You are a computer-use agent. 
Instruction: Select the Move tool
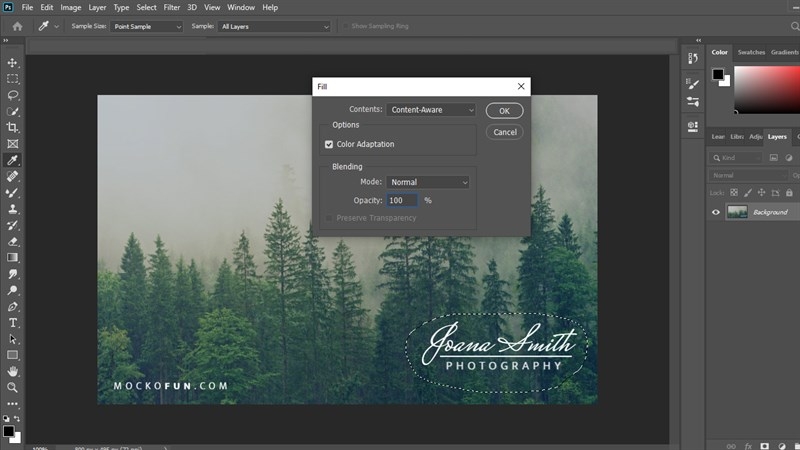click(x=13, y=62)
